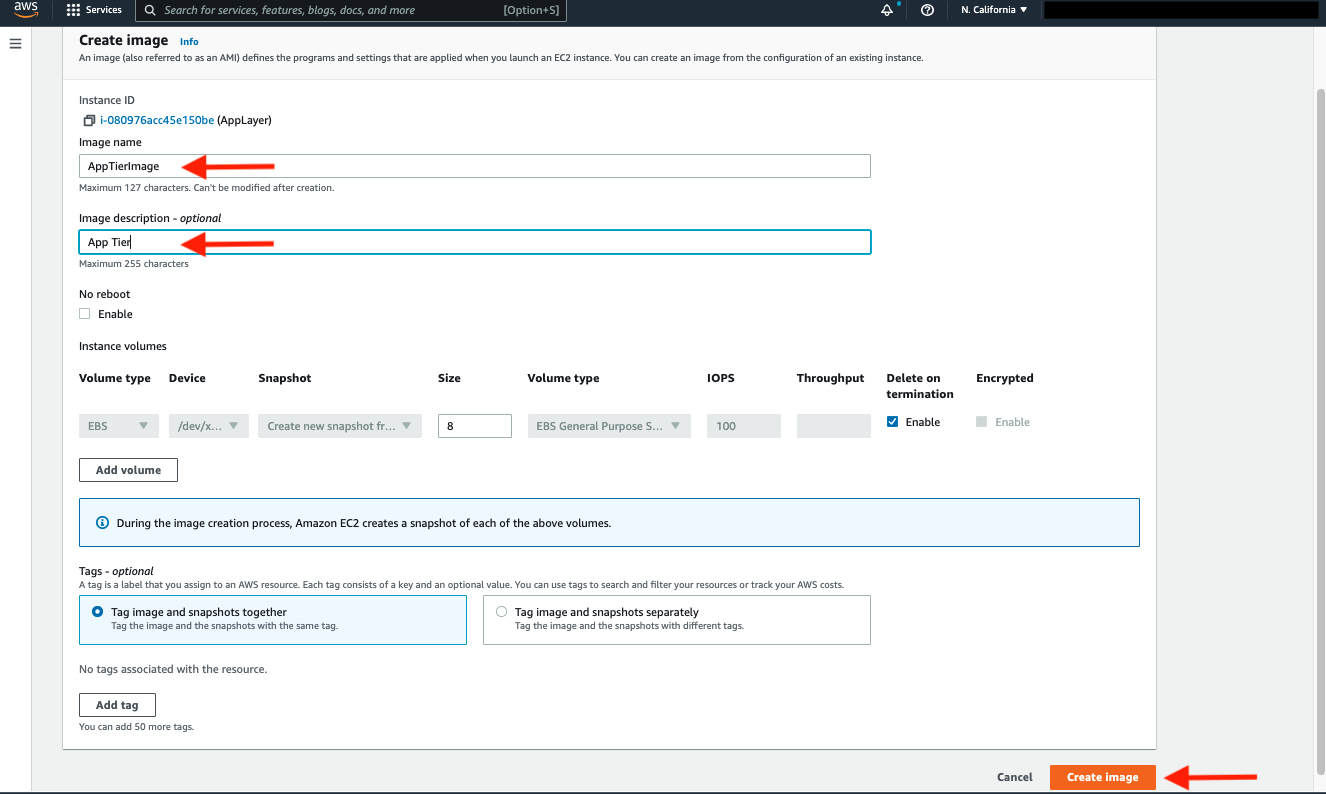The height and width of the screenshot is (794, 1326).
Task: Click the 'No tags associated with the resource.' text
Action: tap(173, 669)
